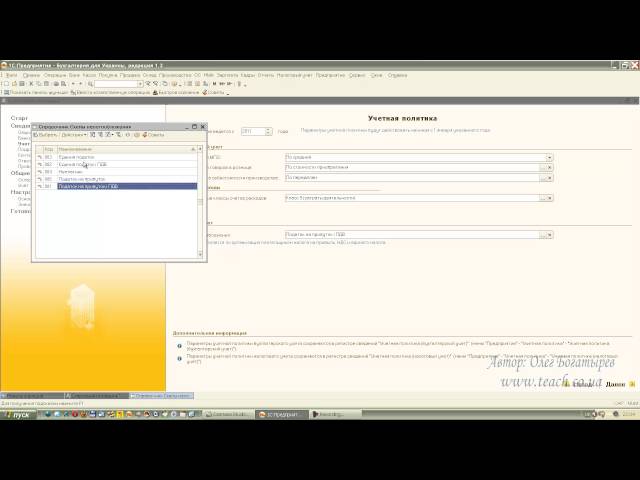
Task: Open the Покупка menu
Action: coord(108,76)
